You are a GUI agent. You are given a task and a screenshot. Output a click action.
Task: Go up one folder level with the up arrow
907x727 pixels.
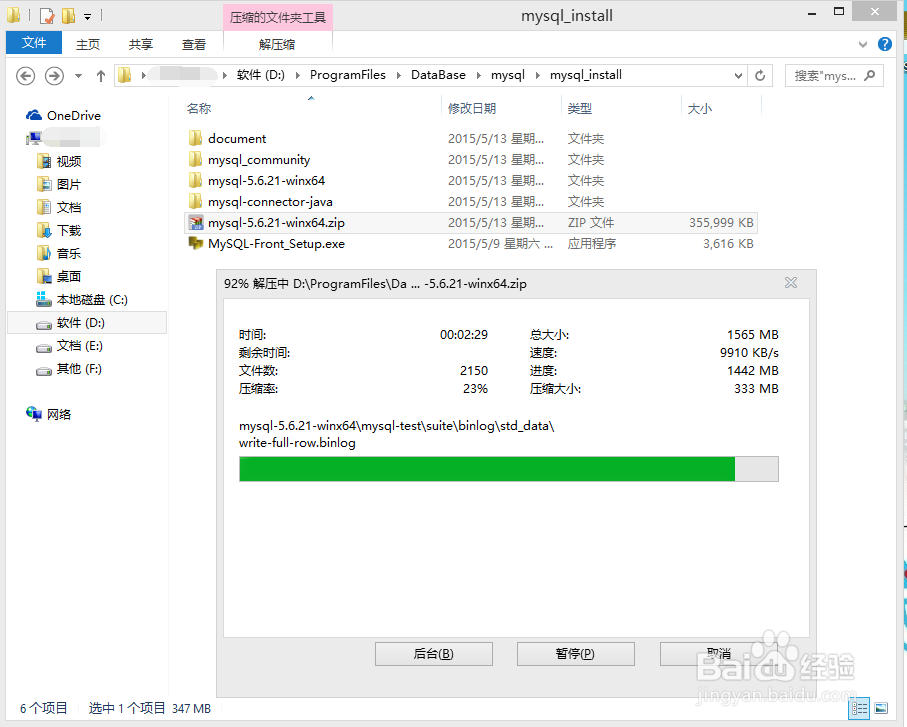click(x=100, y=75)
